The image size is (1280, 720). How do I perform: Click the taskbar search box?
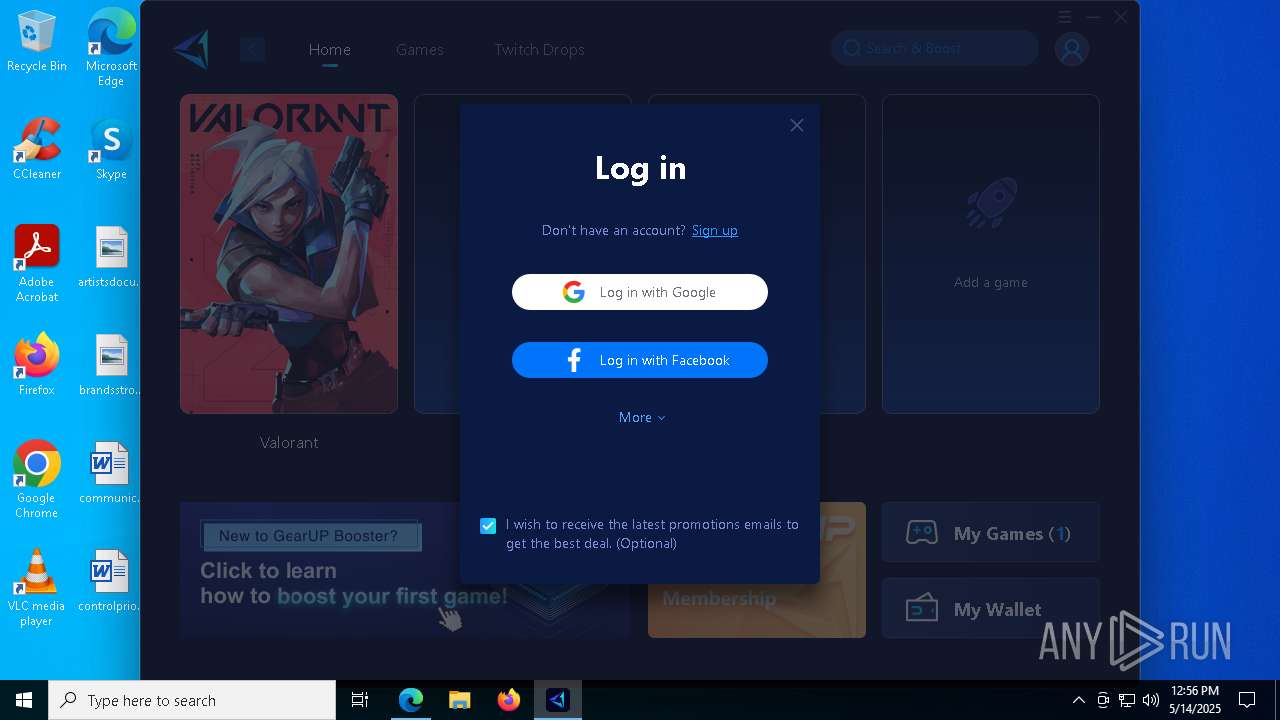tap(192, 700)
